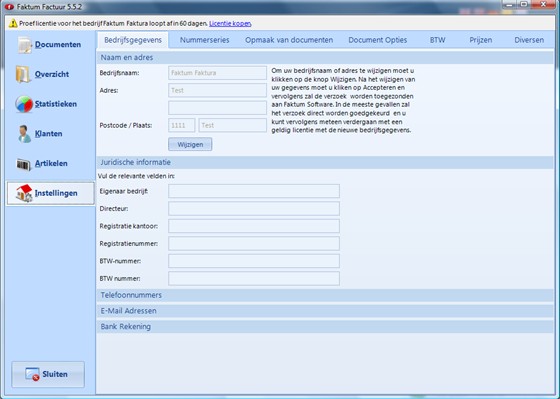Switch to the Nummerseries tab
The height and width of the screenshot is (399, 560).
point(205,40)
